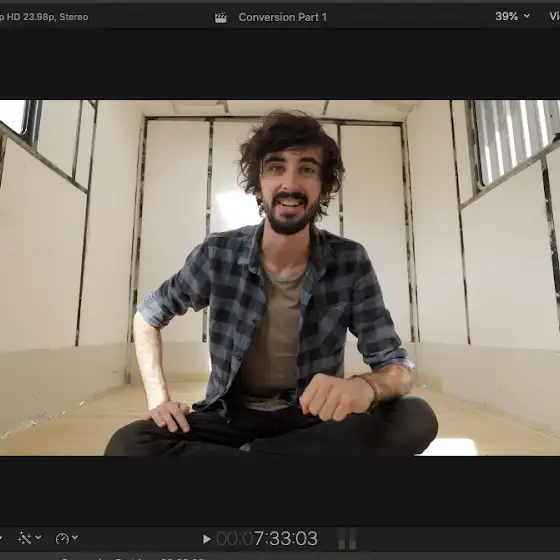This screenshot has height=560, width=560.
Task: Click the clapperboard project icon
Action: tap(220, 18)
